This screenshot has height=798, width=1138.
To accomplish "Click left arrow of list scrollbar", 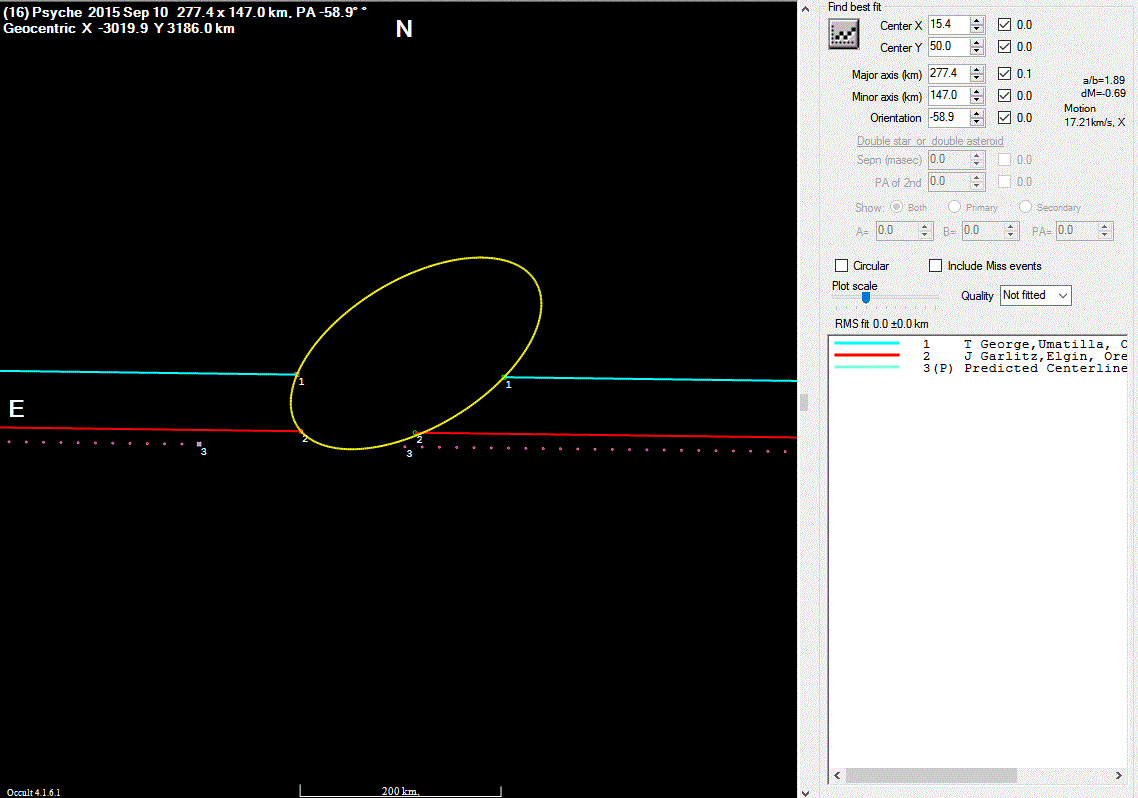I will point(838,776).
